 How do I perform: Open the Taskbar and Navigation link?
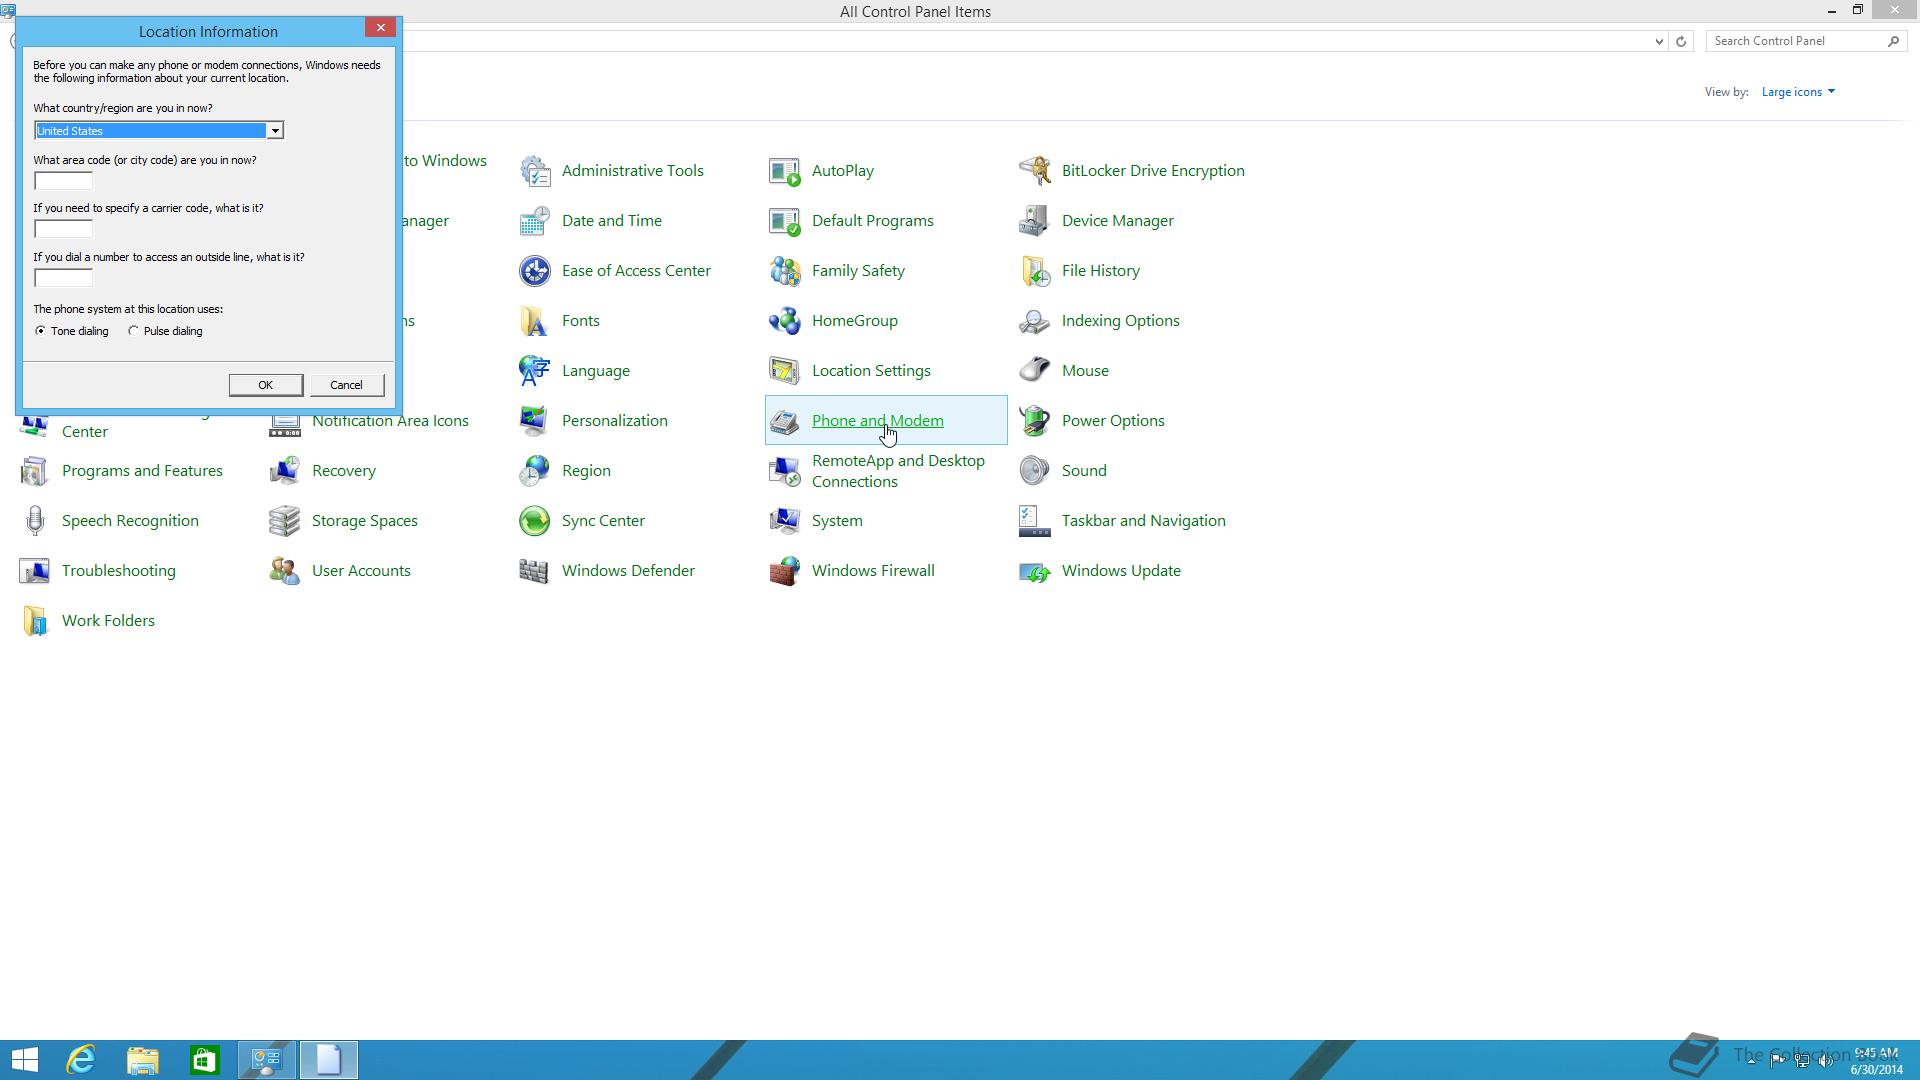(x=1144, y=521)
